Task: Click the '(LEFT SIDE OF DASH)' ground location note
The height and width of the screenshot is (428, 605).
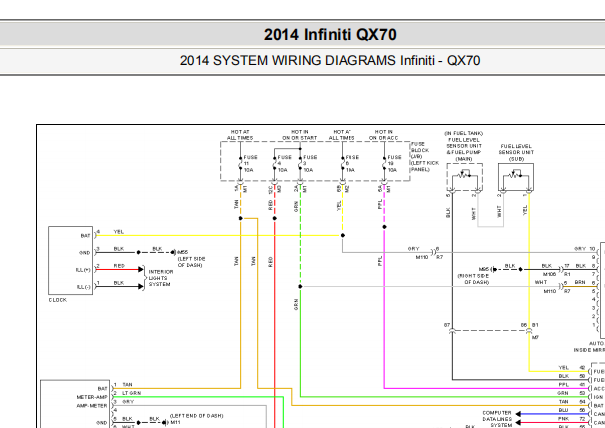Action: tap(191, 262)
